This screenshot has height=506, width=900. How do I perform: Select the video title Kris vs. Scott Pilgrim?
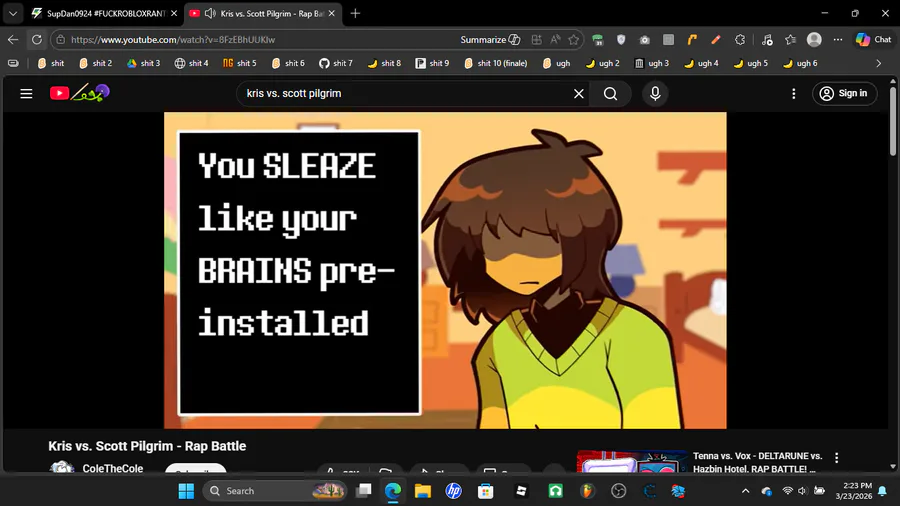pyautogui.click(x=147, y=446)
